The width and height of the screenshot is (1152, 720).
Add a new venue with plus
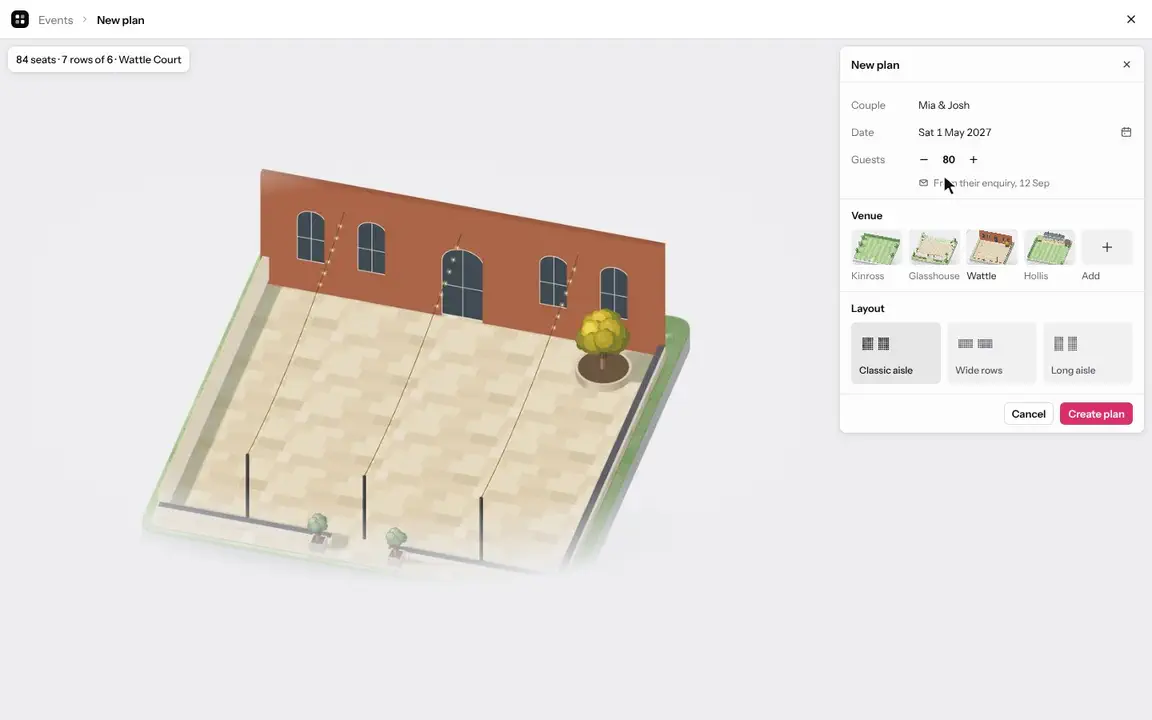(1106, 248)
